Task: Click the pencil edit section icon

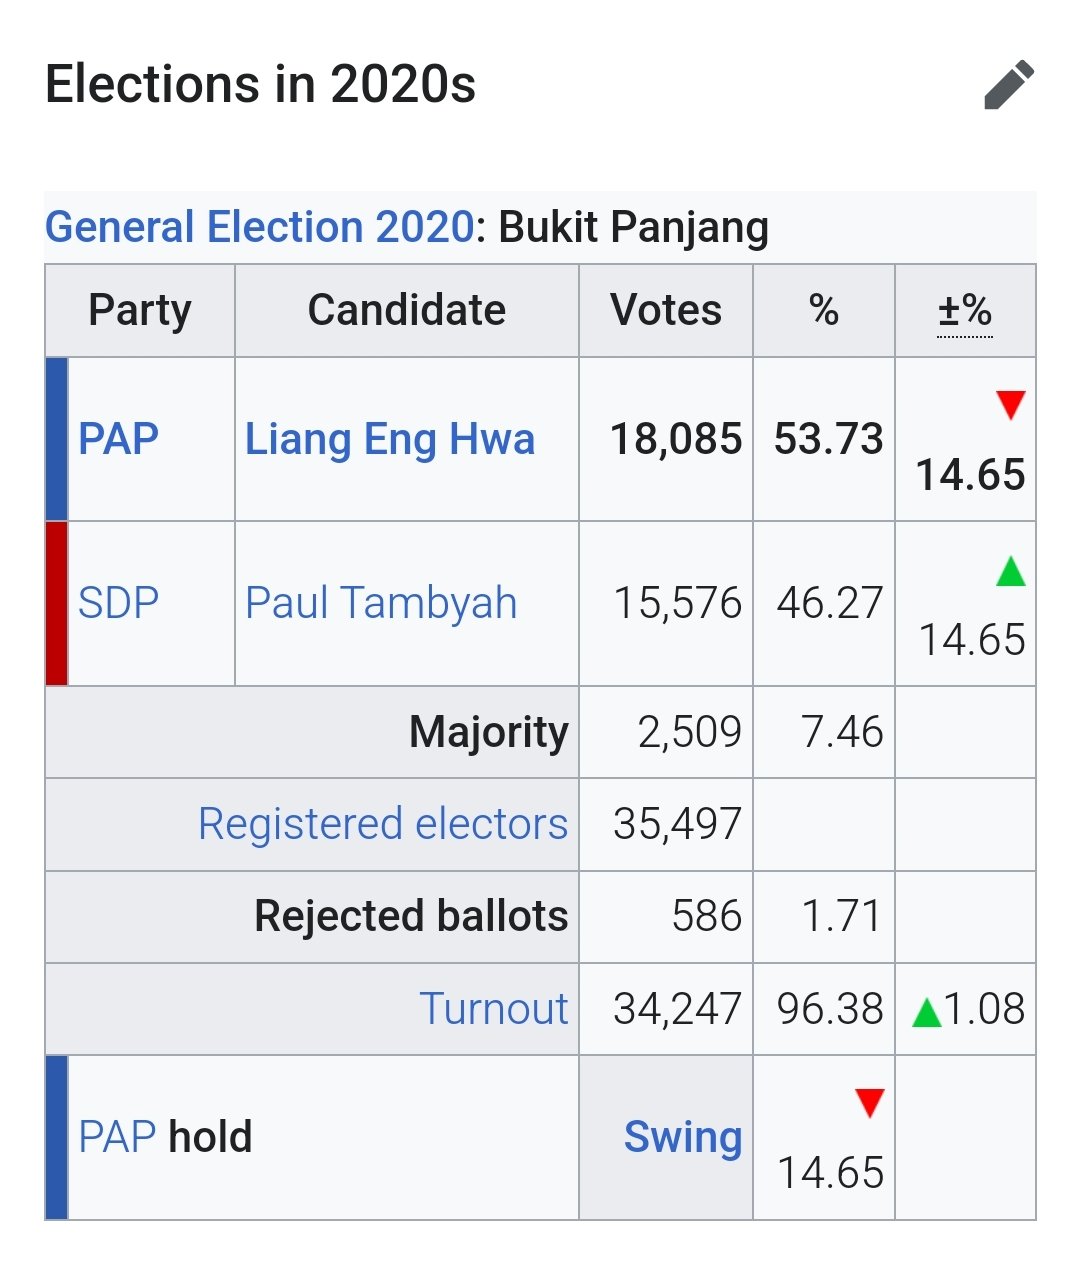Action: point(1009,85)
